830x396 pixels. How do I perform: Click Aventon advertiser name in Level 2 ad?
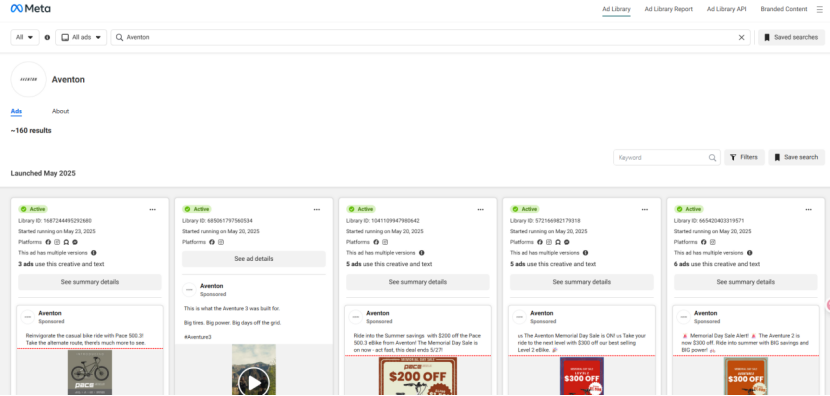click(542, 313)
